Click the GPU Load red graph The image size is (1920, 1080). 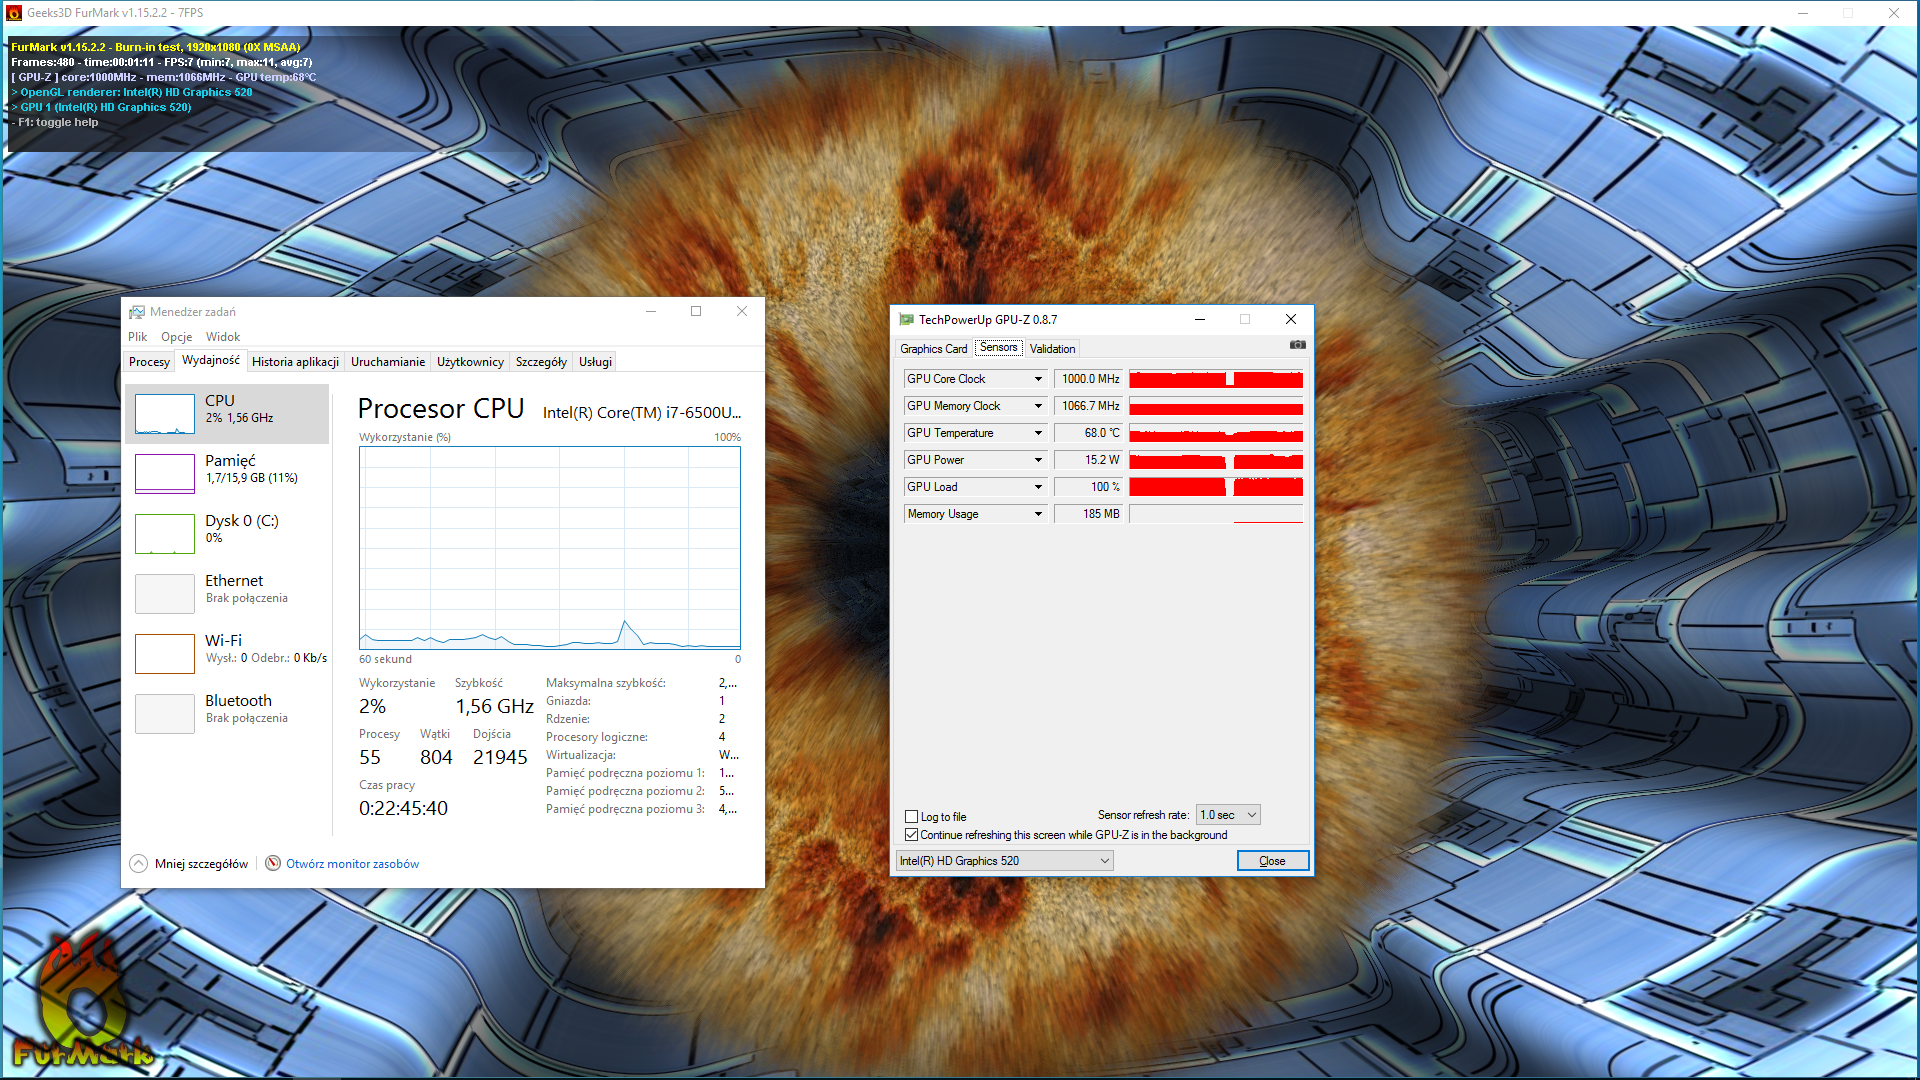(x=1216, y=487)
